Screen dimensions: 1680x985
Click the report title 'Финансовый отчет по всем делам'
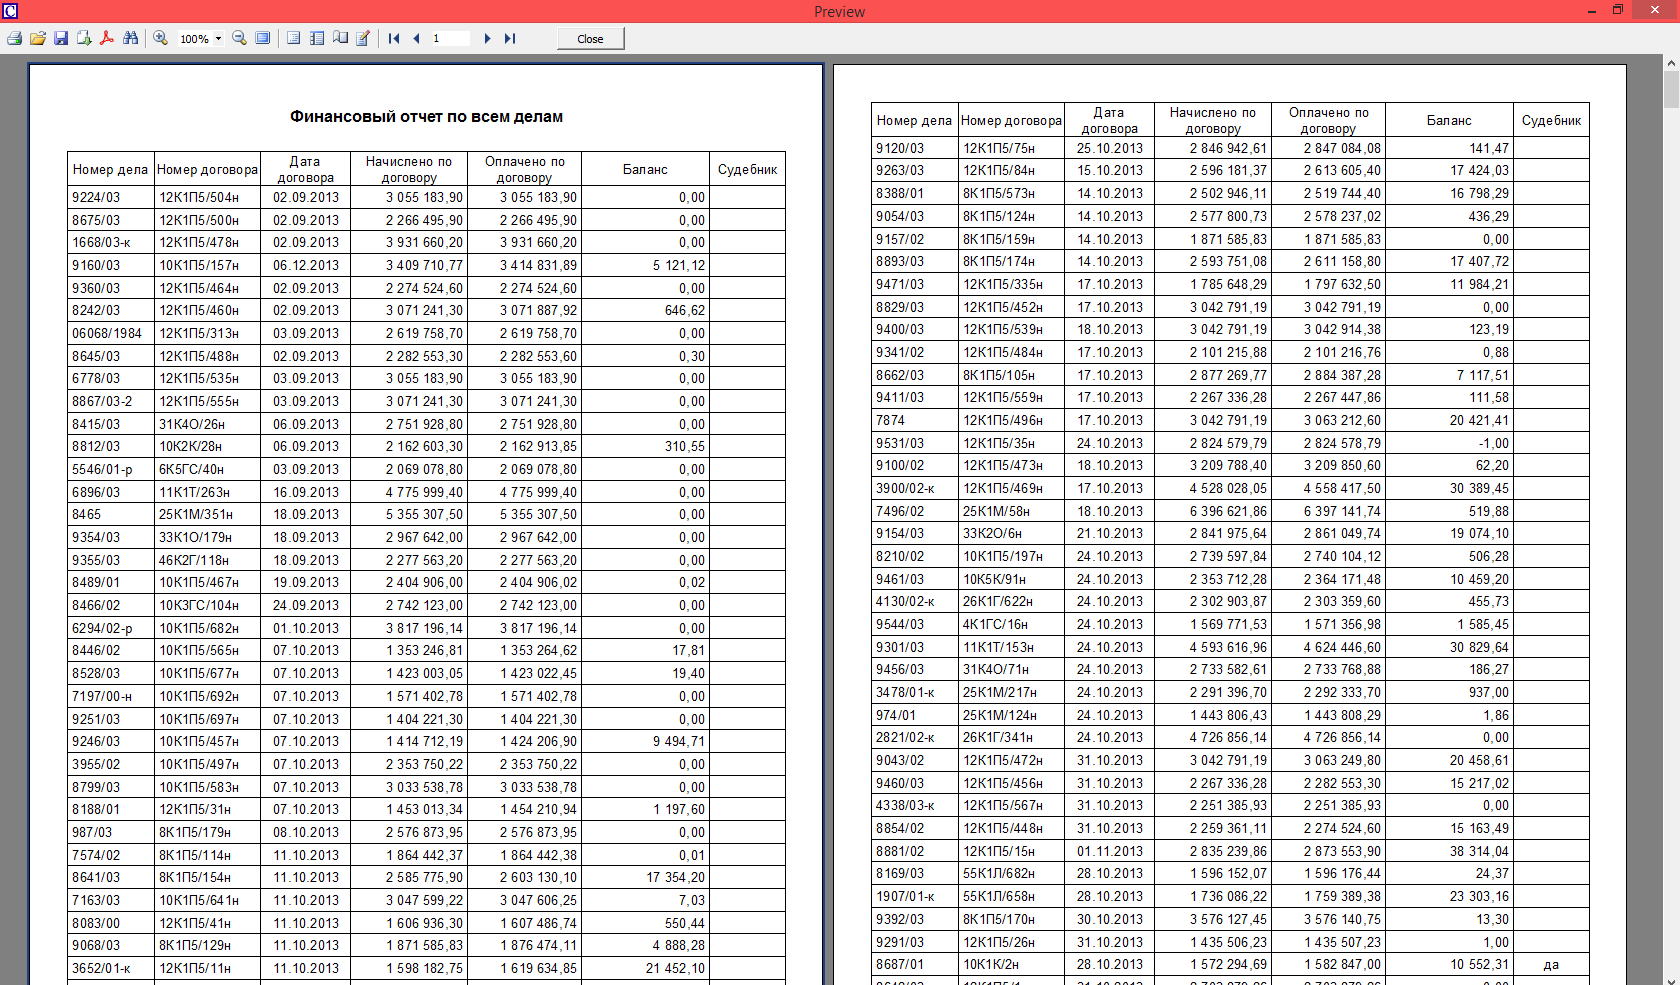click(426, 117)
